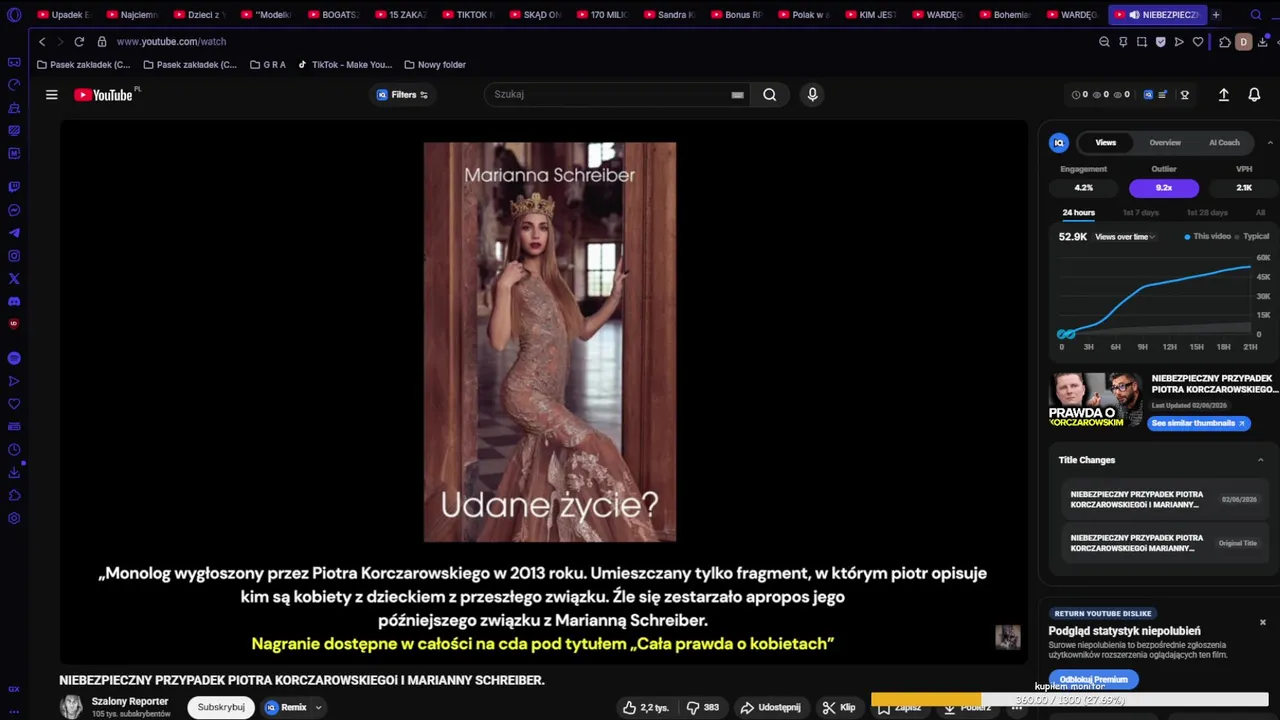Screen dimensions: 1280x720
Task: Select the 1st 7 days range tab
Action: [1140, 213]
